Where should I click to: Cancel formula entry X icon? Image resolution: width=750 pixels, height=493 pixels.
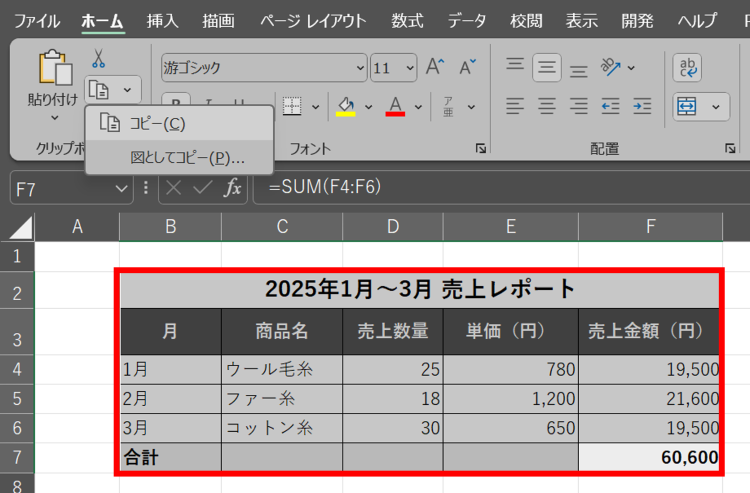[x=173, y=187]
